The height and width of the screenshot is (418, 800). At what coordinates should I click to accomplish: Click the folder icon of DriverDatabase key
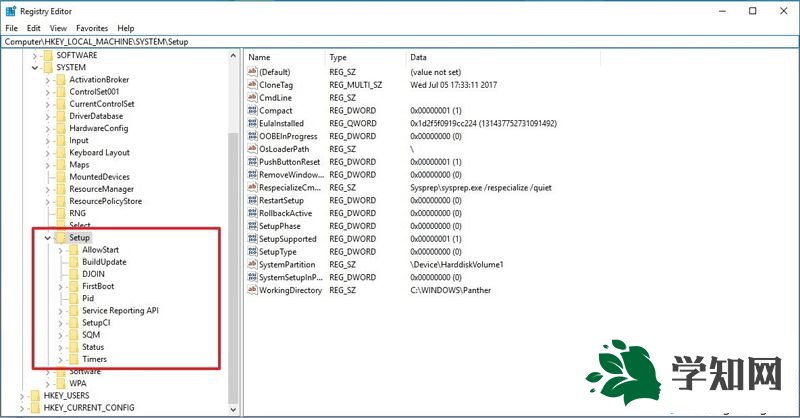coord(61,116)
